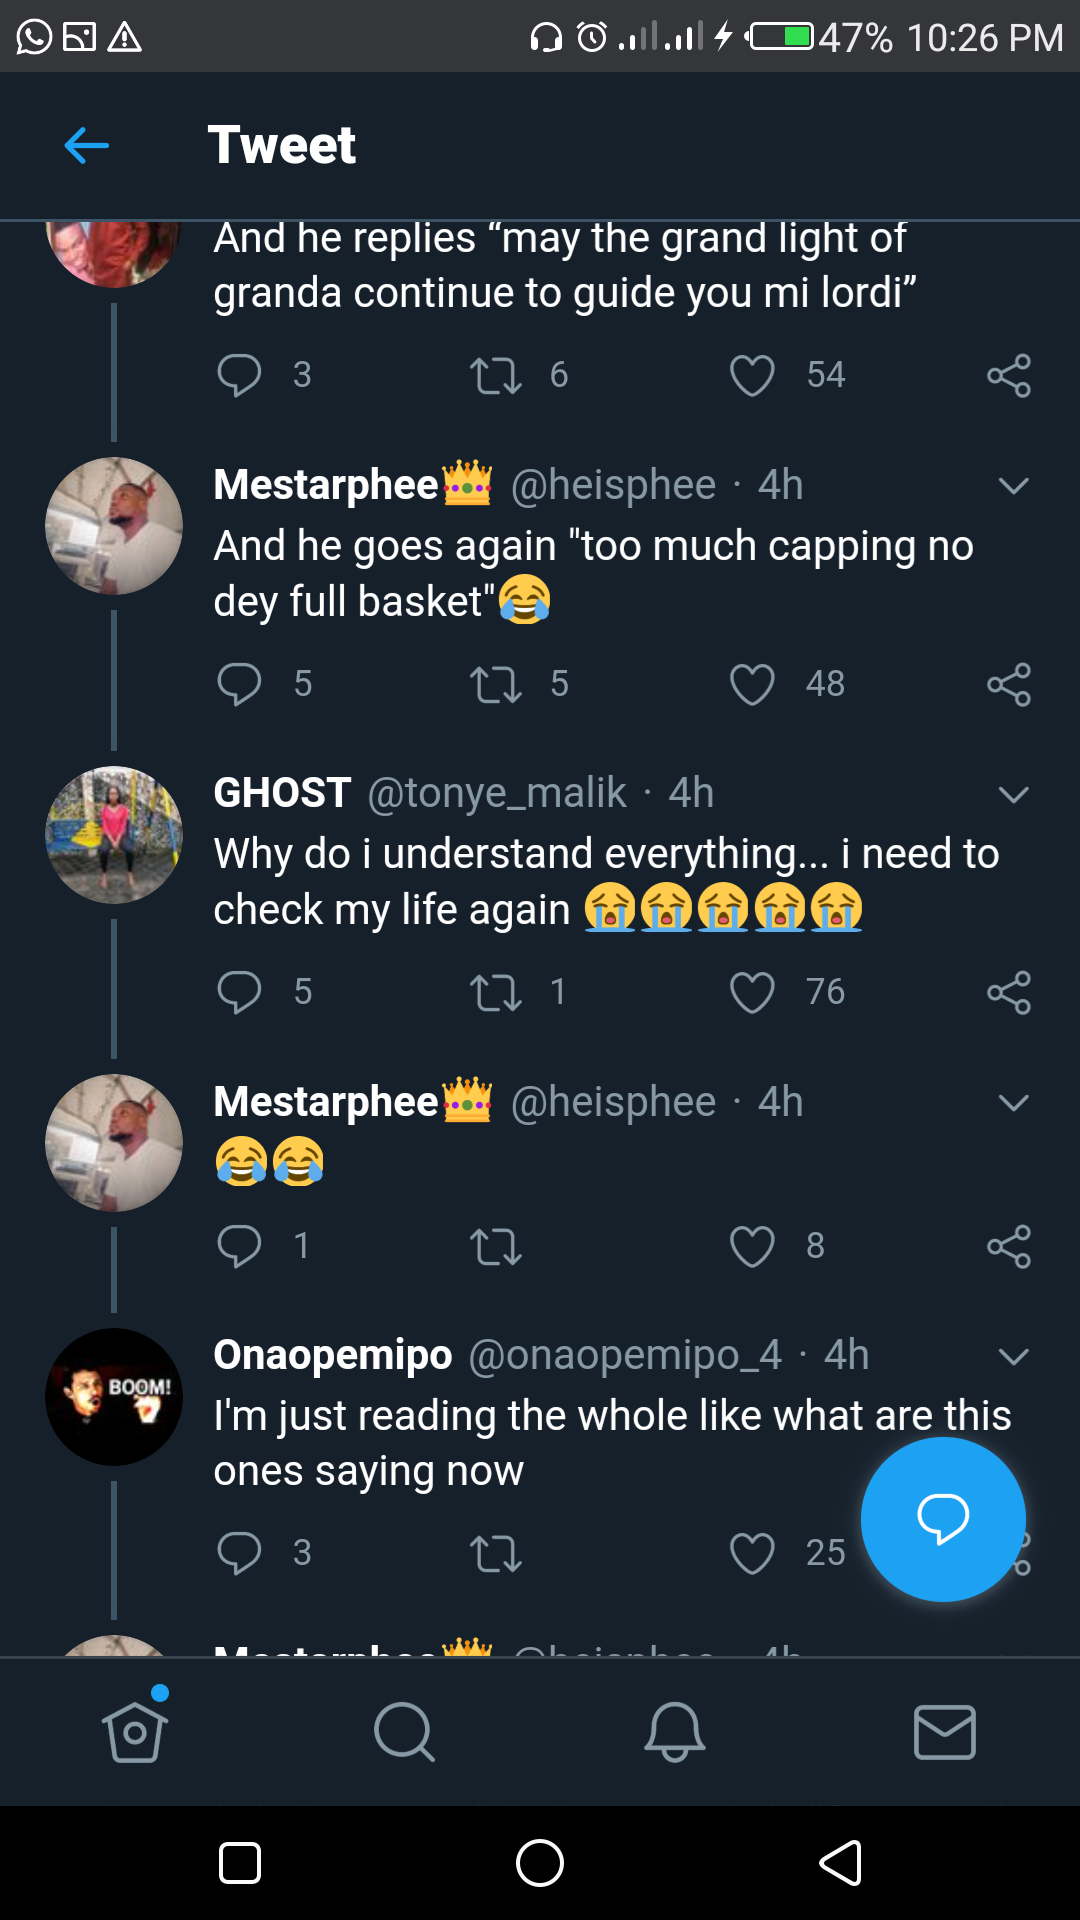Like GHOST's tweet with 76 likes

click(752, 993)
